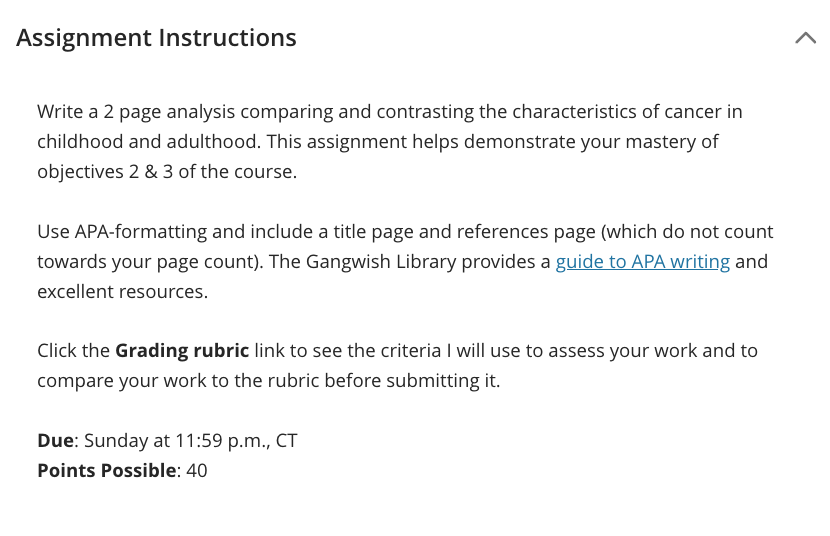This screenshot has height=536, width=830.
Task: Click the Assignment Instructions heading
Action: 156,38
